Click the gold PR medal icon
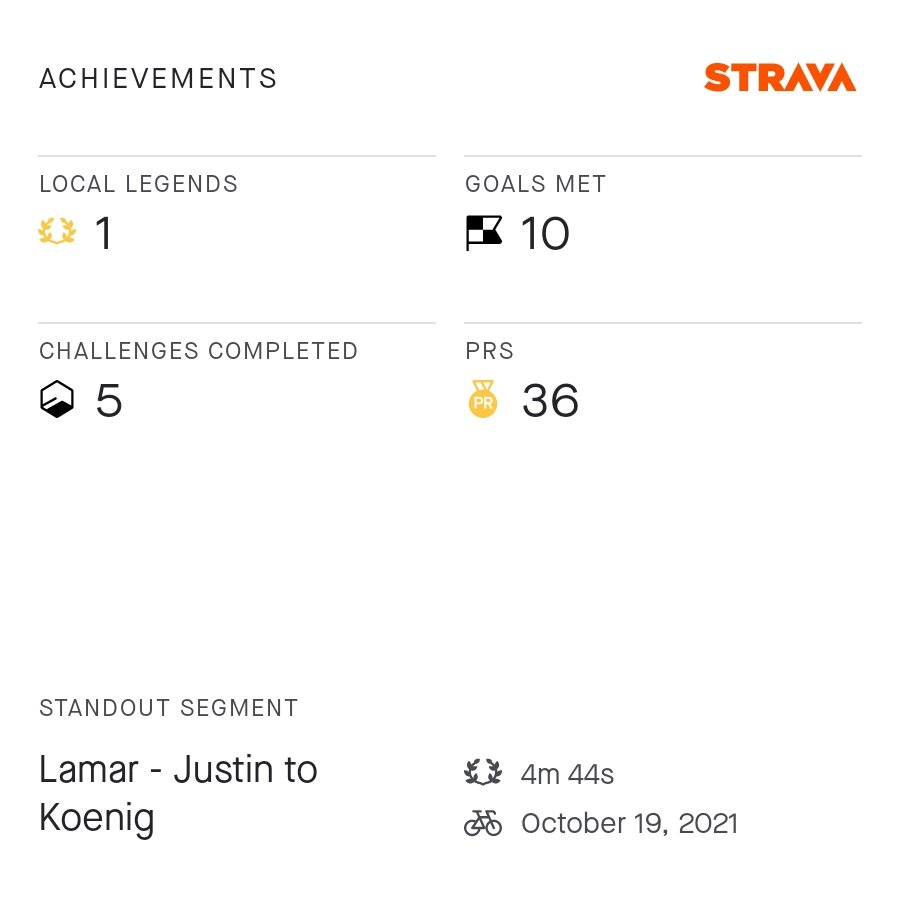Screen dimensions: 900x900 483,400
